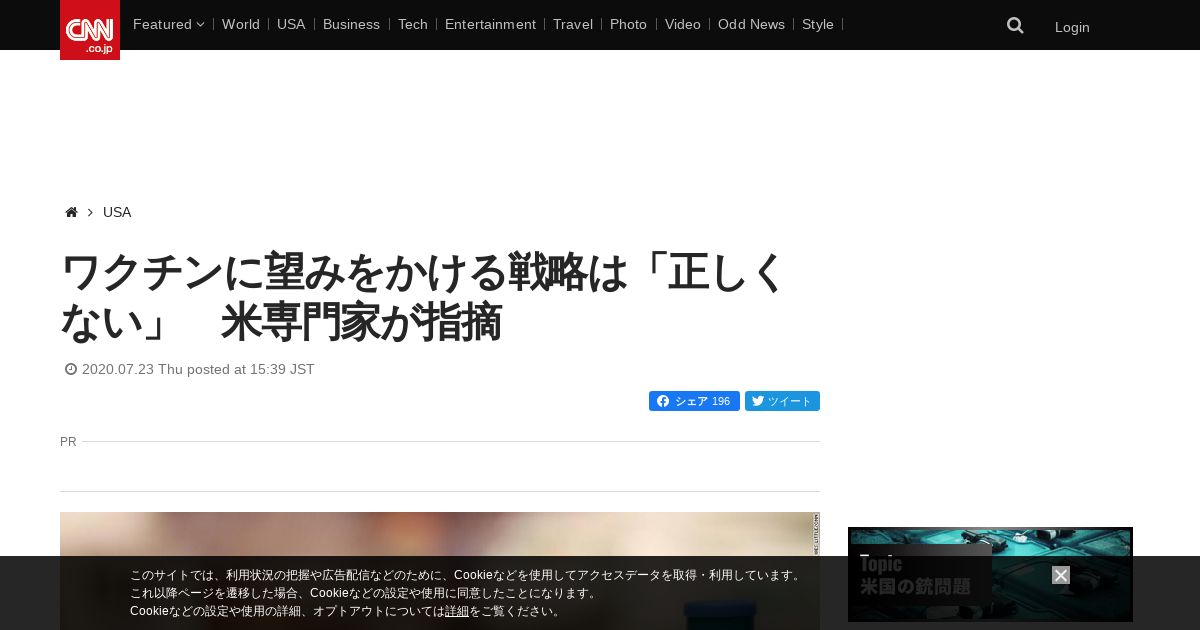Share article on Facebook
This screenshot has width=1200, height=630.
pos(694,401)
